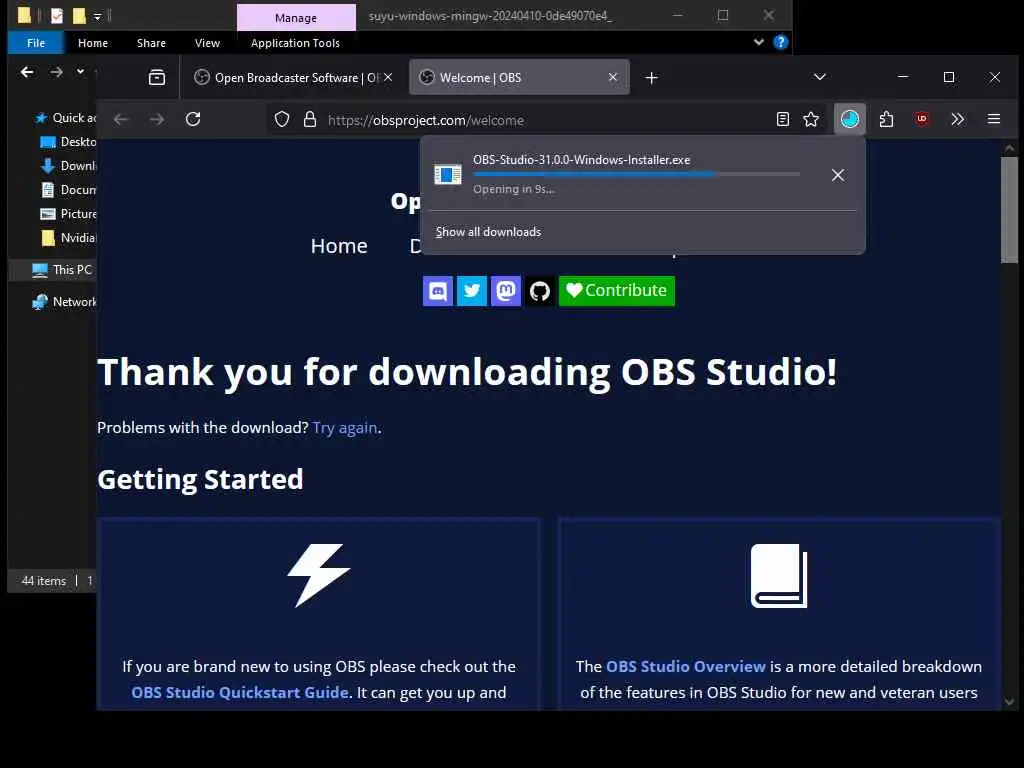Select Quick access in Explorer sidebar
This screenshot has height=768, width=1024.
pyautogui.click(x=65, y=118)
